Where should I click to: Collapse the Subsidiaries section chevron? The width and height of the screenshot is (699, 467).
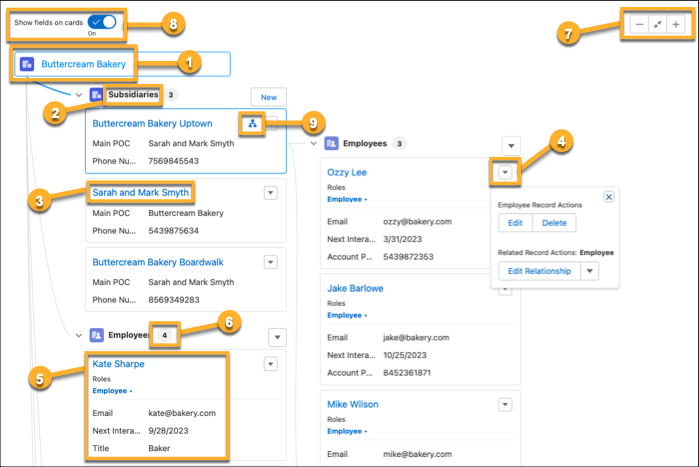(78, 95)
